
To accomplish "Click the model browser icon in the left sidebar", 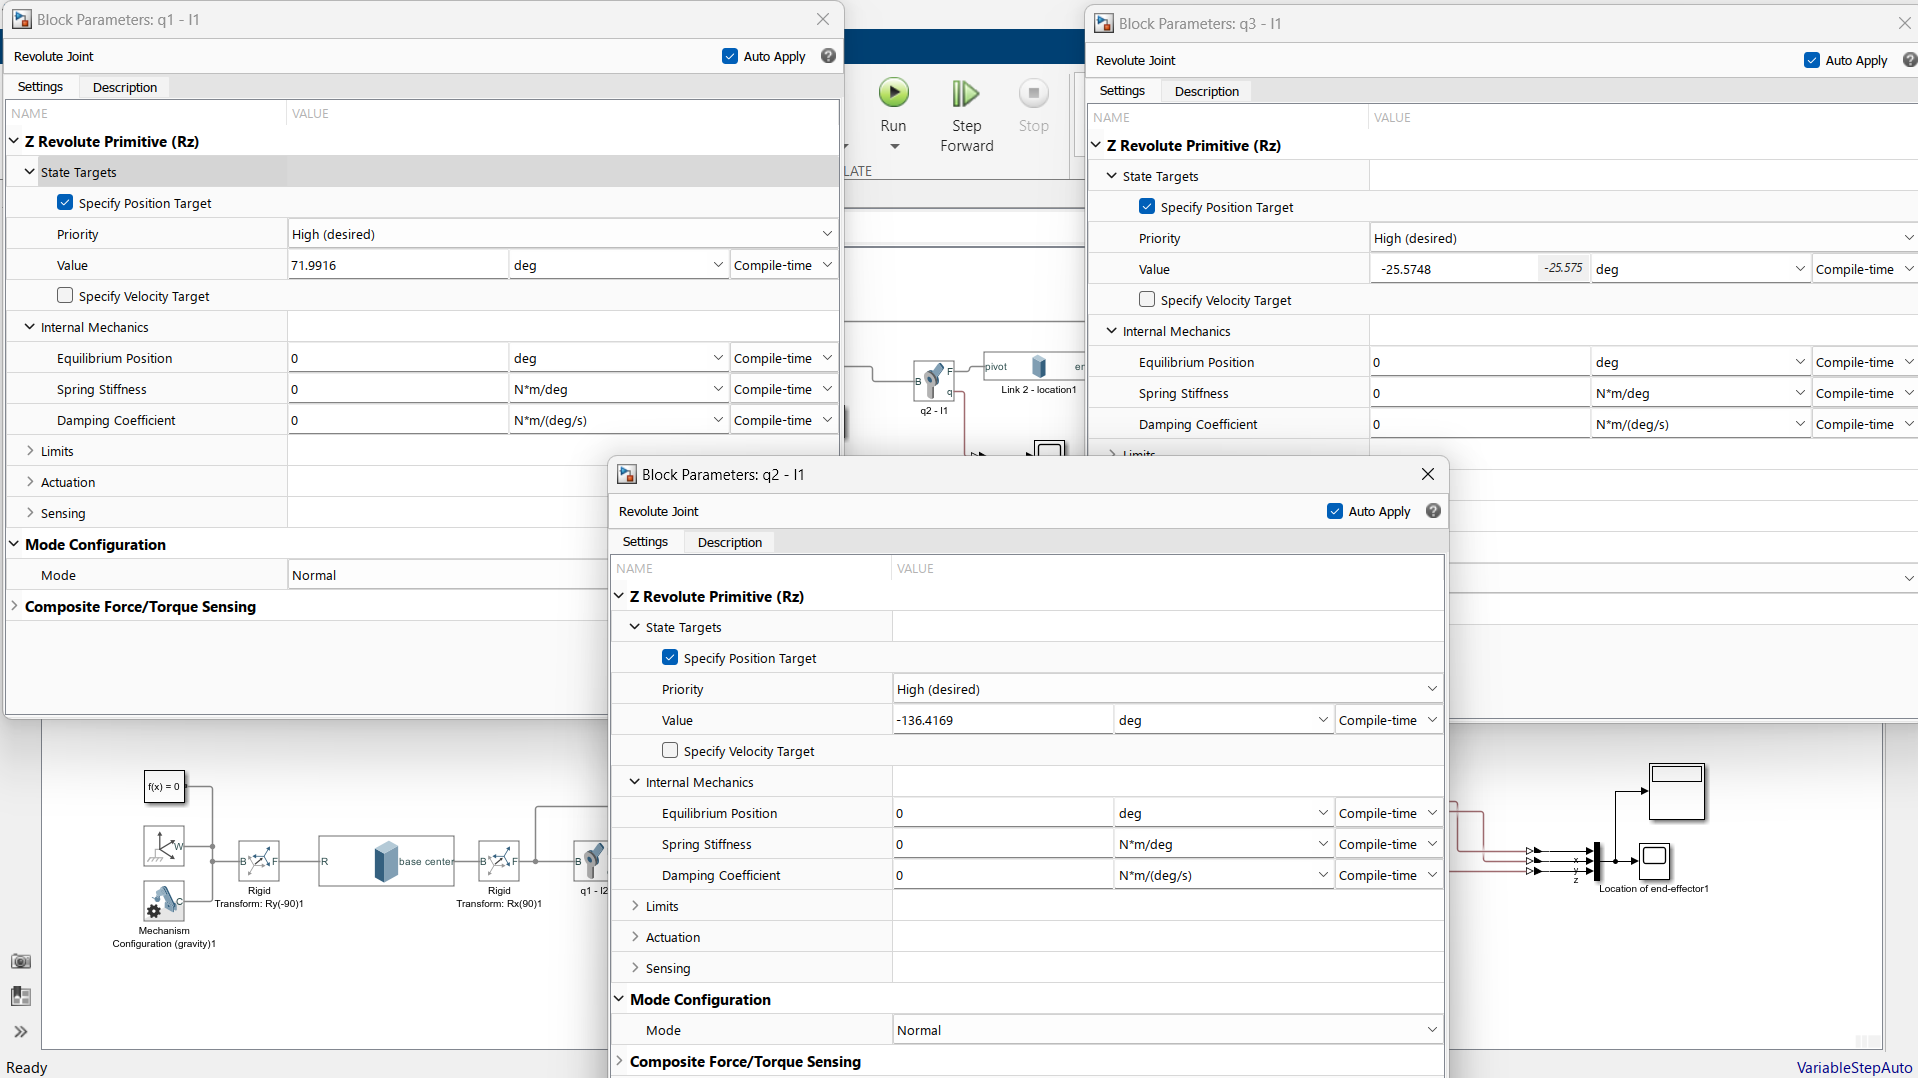I will 21,996.
